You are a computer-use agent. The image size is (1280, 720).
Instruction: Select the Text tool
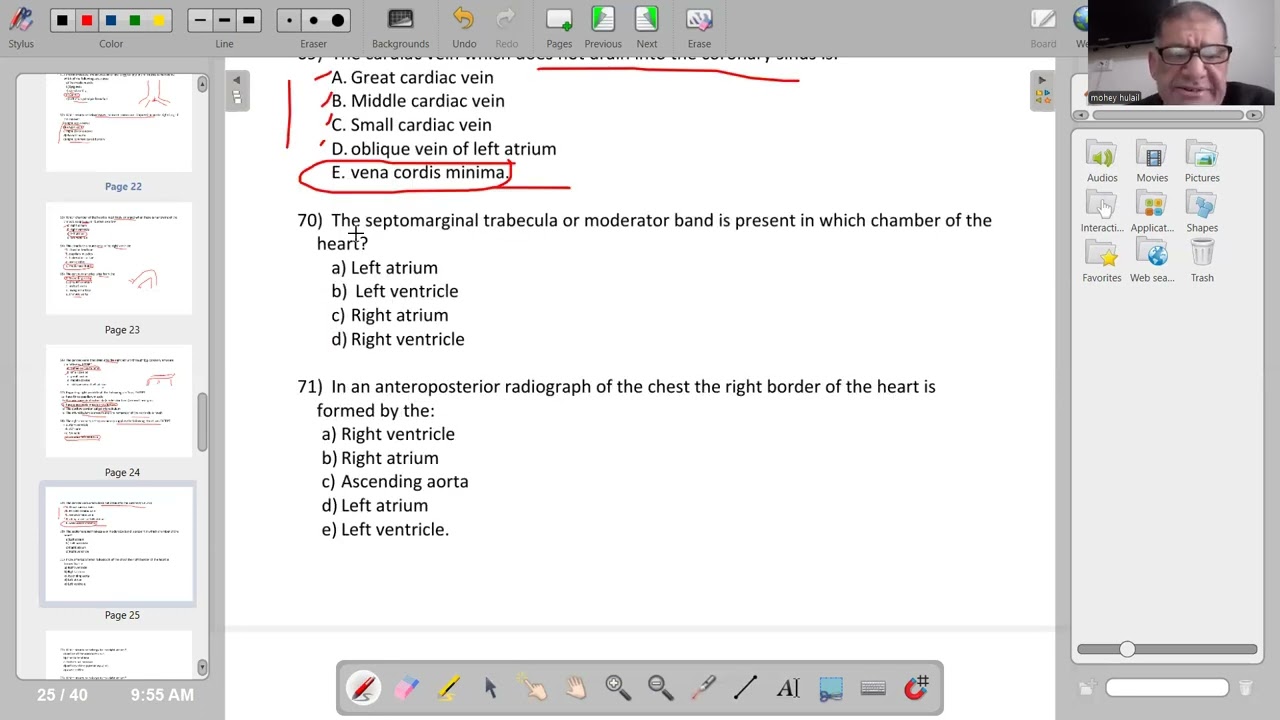pos(788,687)
